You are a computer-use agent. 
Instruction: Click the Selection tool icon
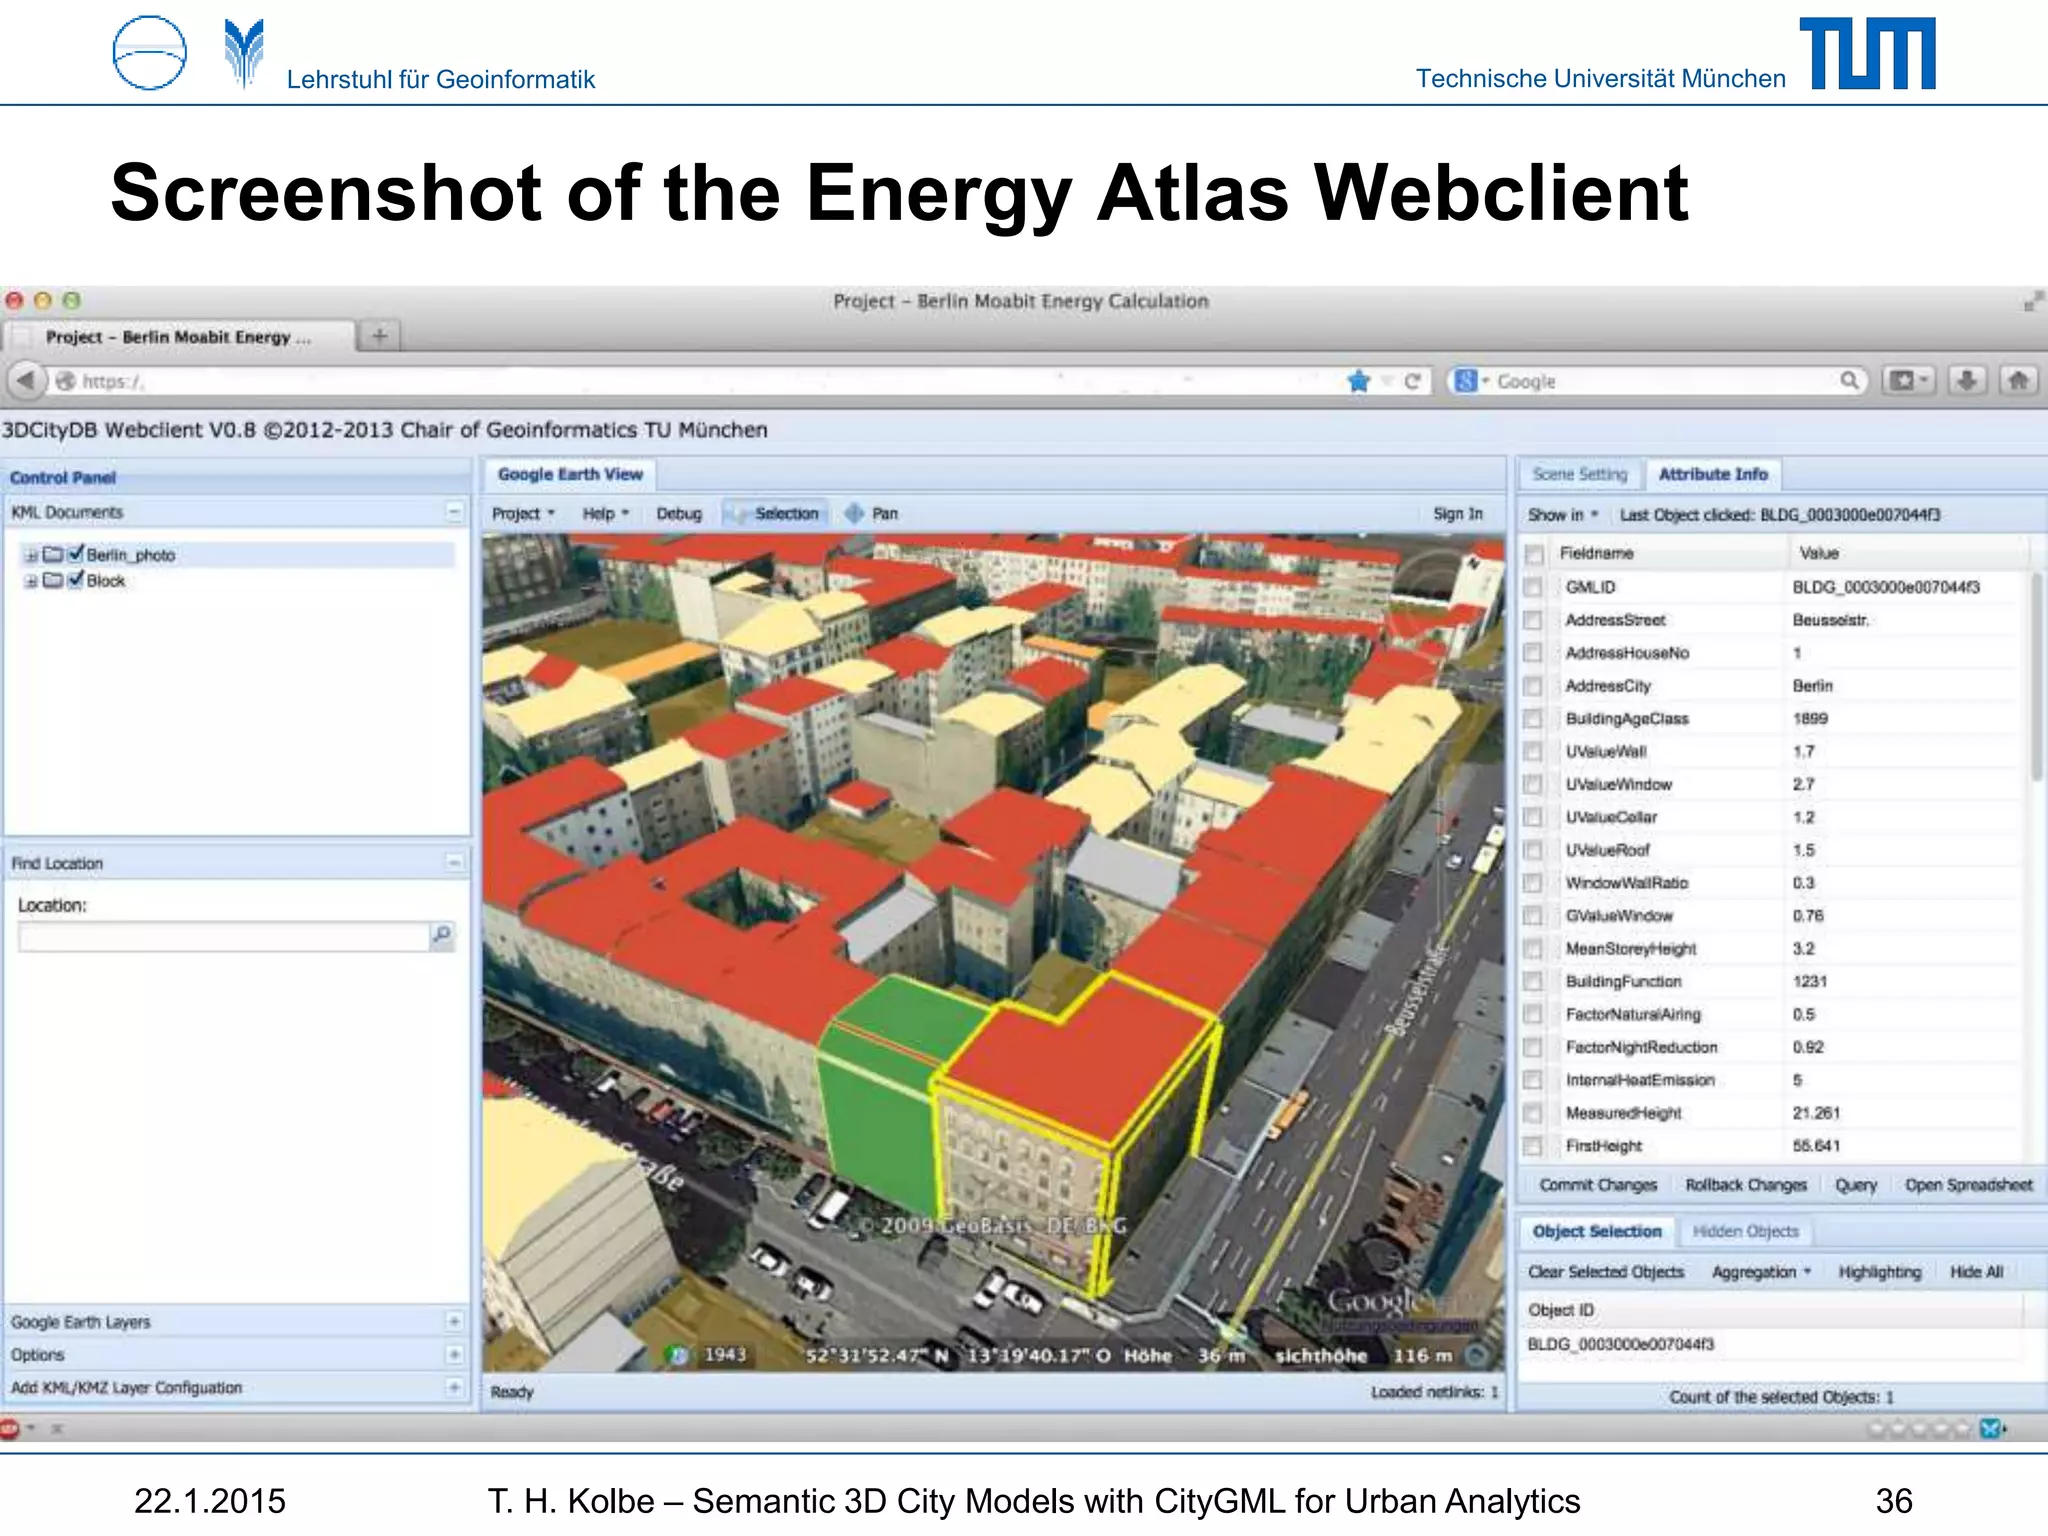coord(738,514)
